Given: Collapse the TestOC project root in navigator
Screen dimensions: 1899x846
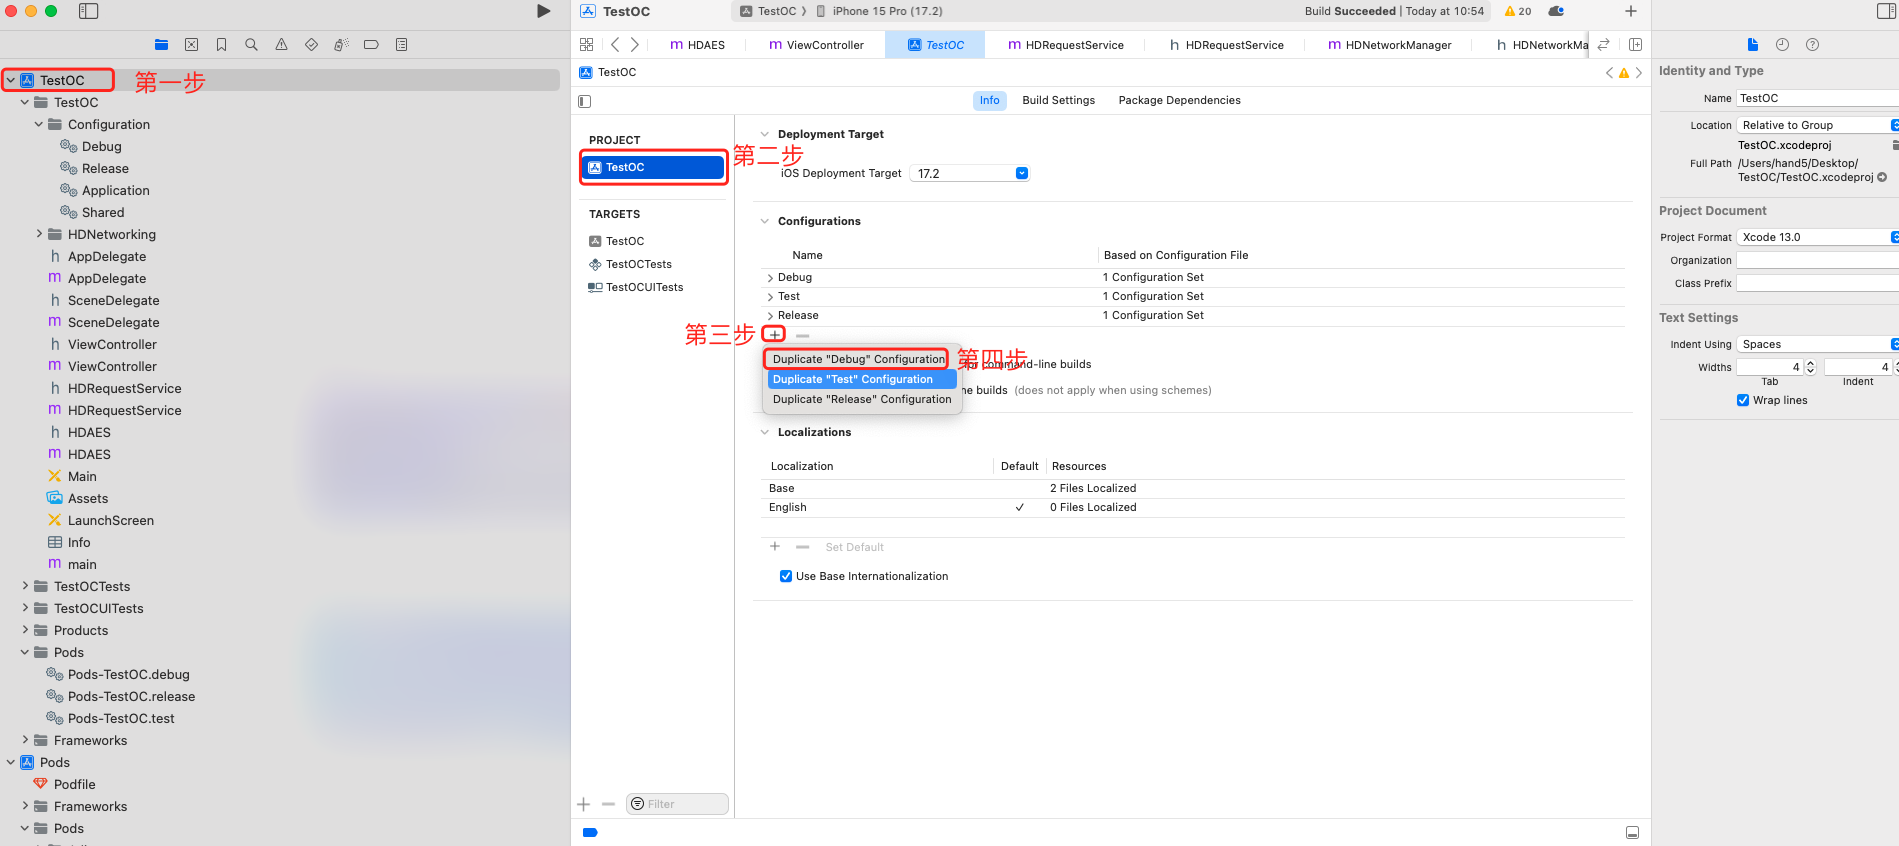Looking at the screenshot, I should (11, 80).
